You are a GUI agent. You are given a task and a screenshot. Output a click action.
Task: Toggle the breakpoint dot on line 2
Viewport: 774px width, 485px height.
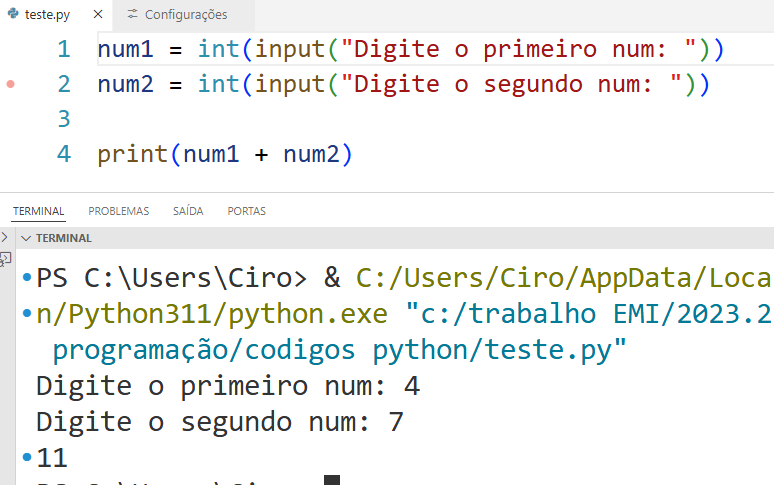pyautogui.click(x=11, y=84)
